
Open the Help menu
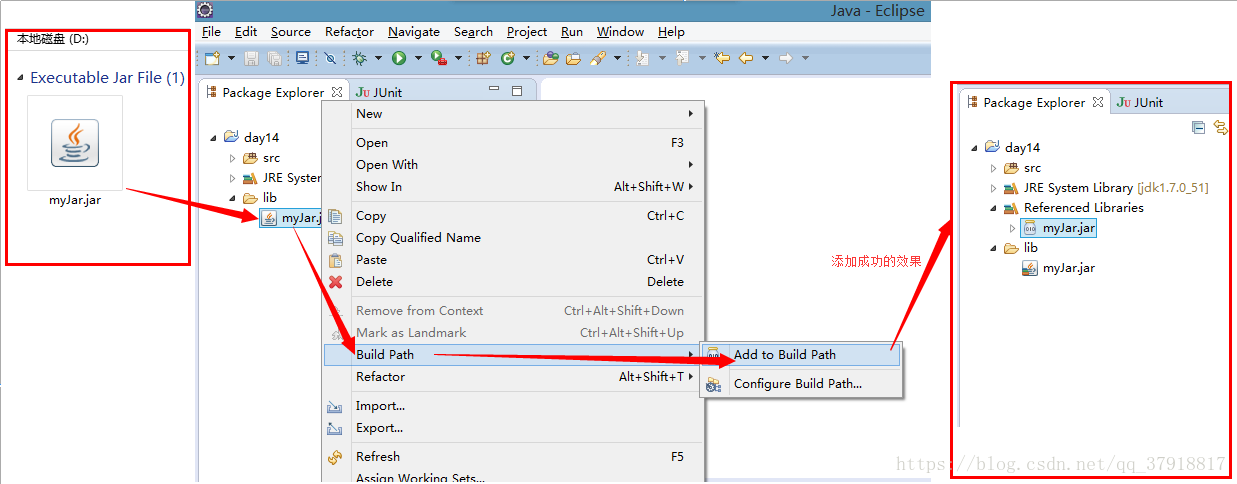pos(671,32)
